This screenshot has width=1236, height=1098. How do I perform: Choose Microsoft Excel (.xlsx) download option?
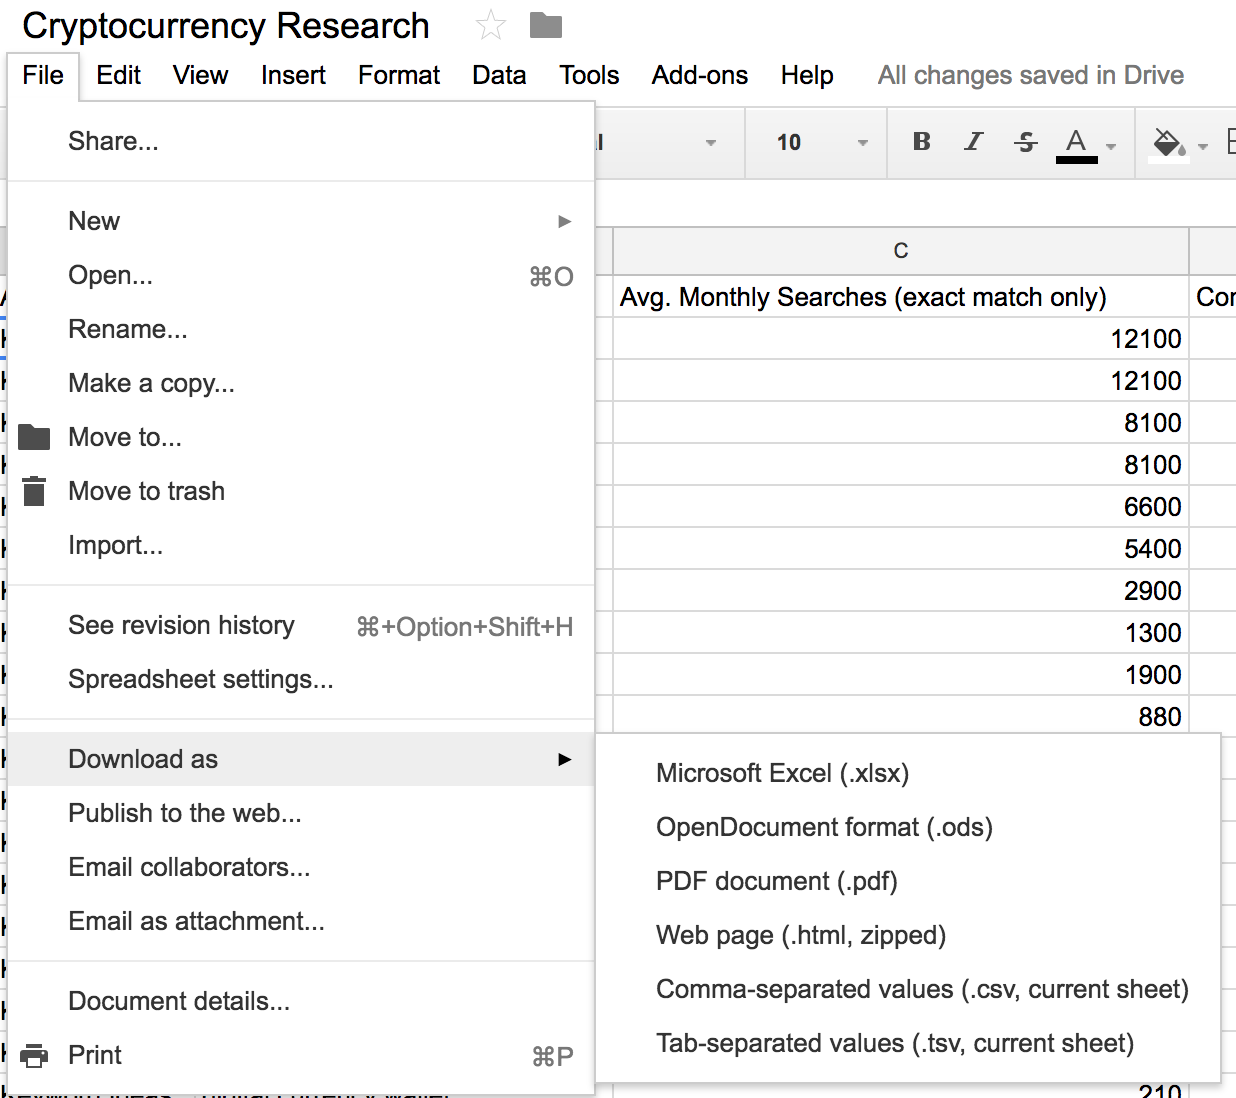(783, 773)
